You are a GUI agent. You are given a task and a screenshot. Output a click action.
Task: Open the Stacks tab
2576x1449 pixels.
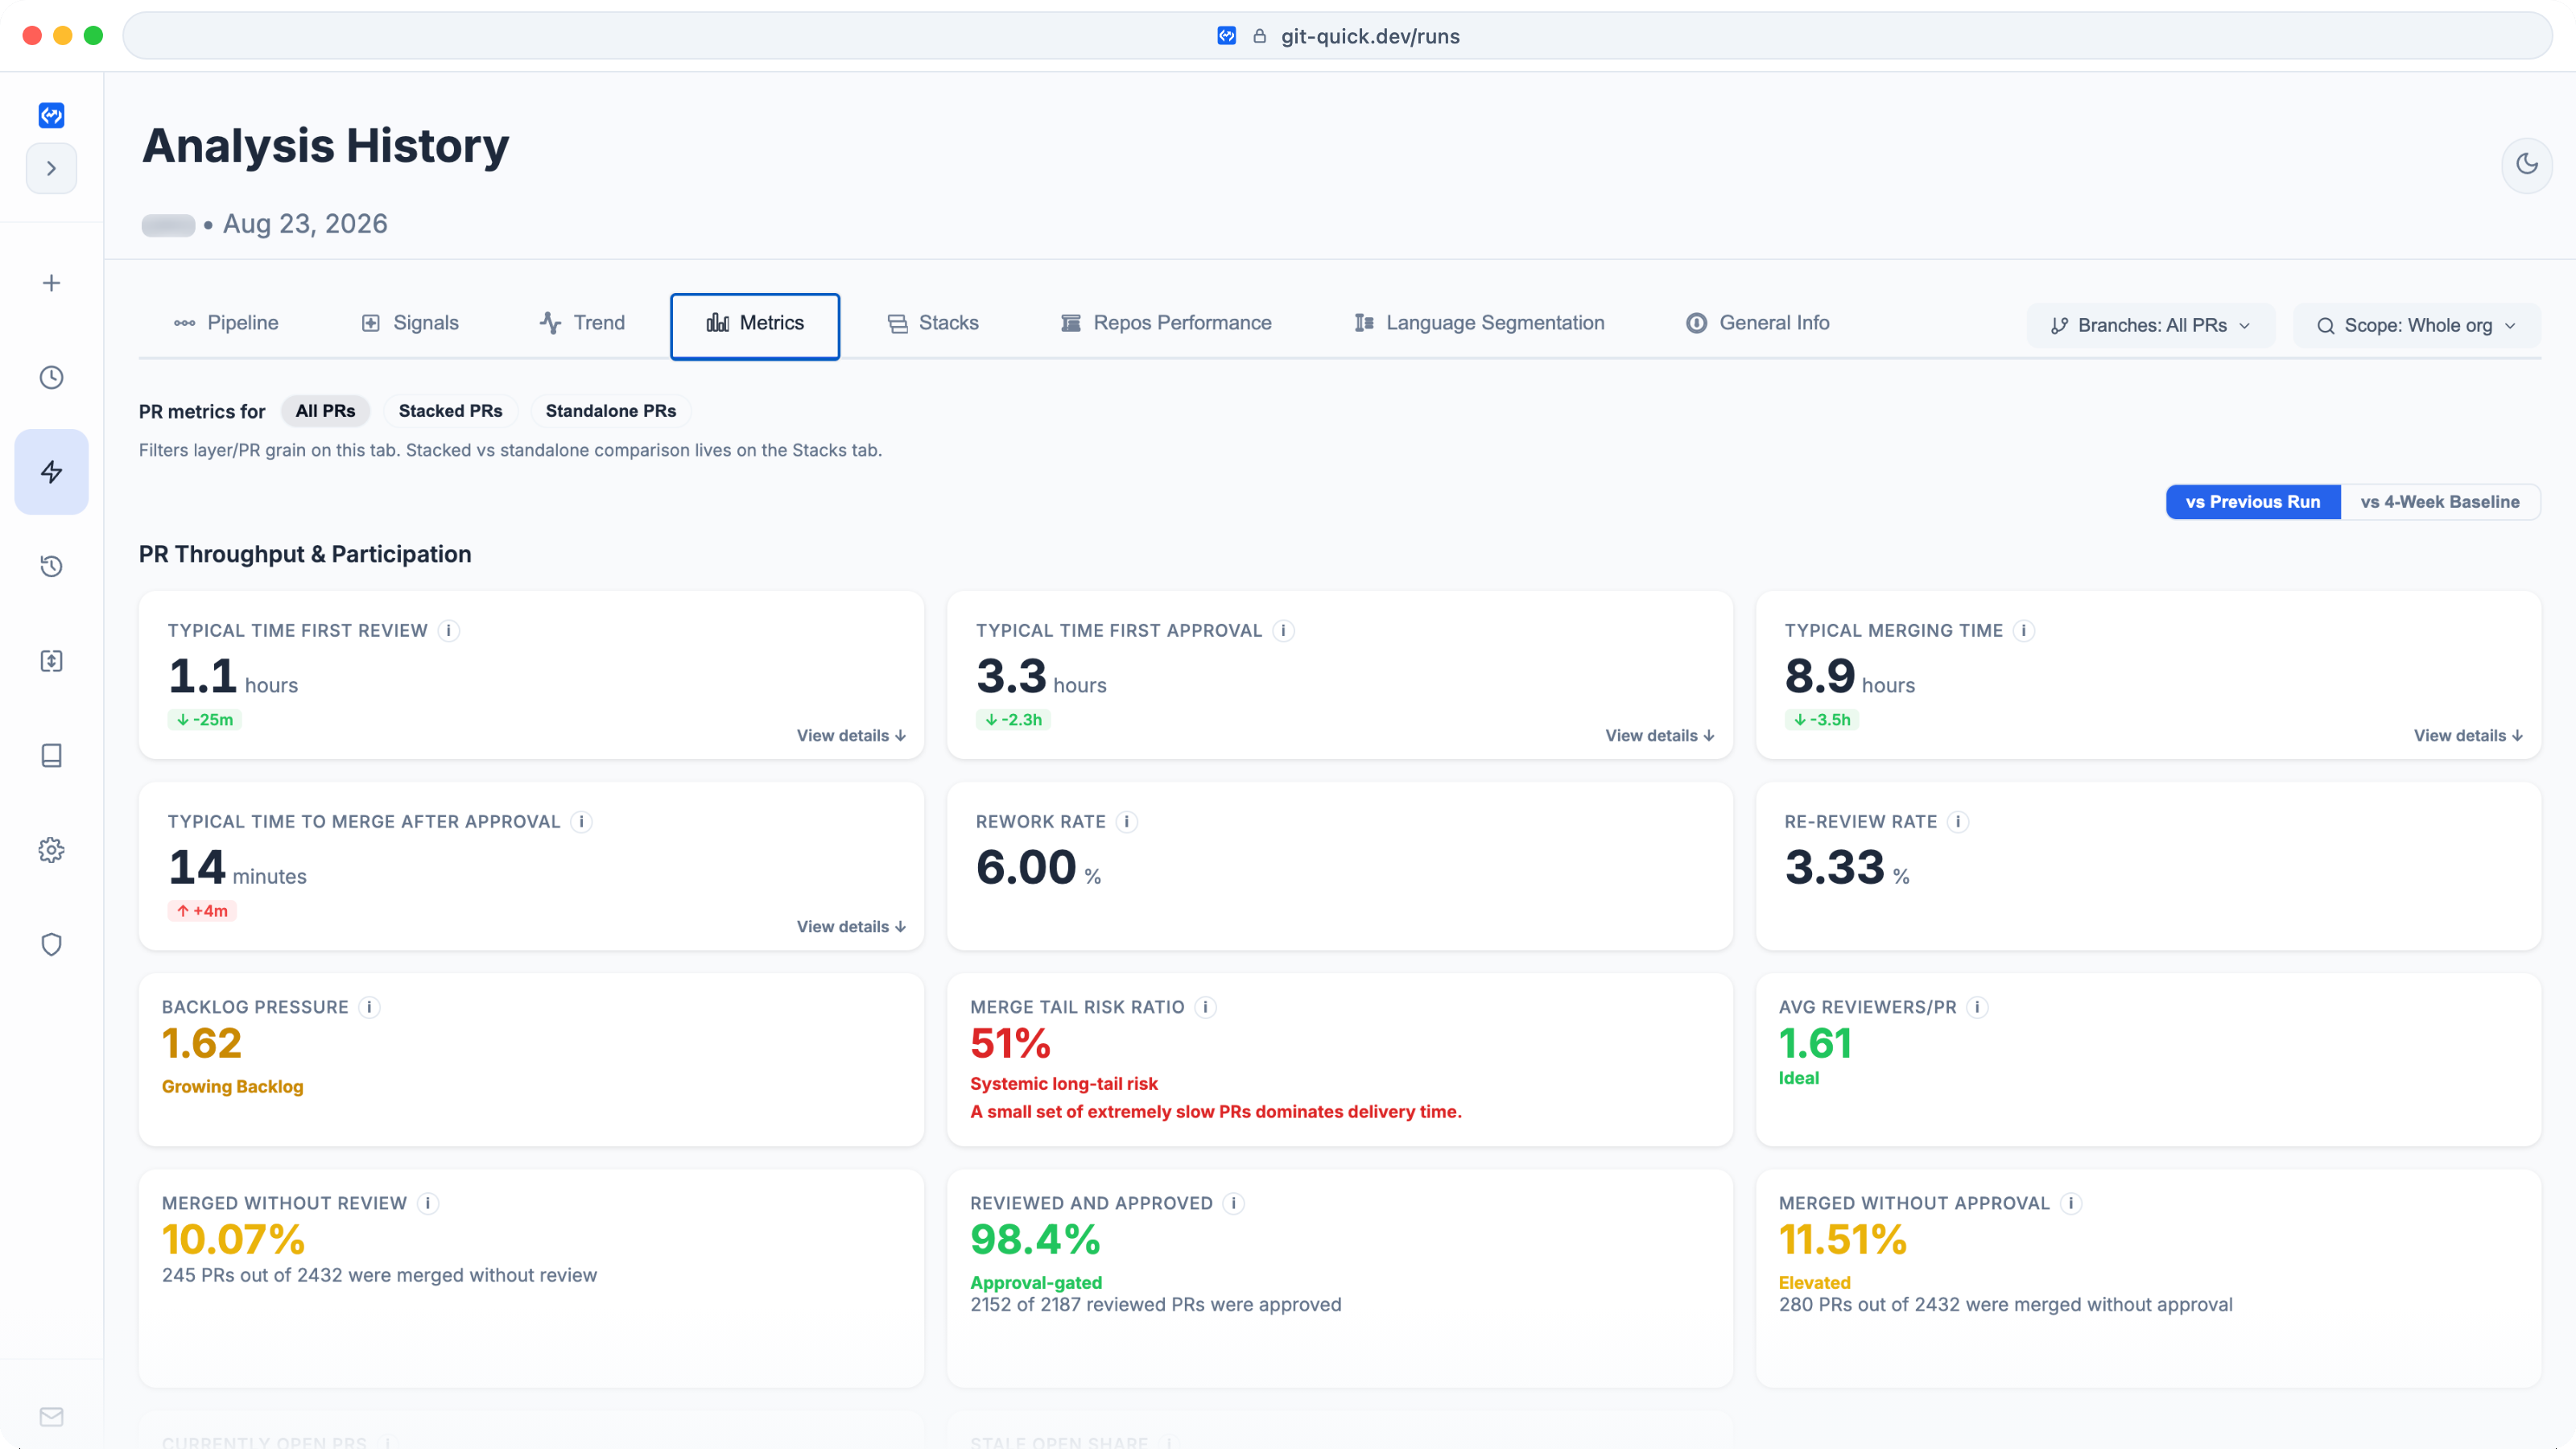coord(933,323)
